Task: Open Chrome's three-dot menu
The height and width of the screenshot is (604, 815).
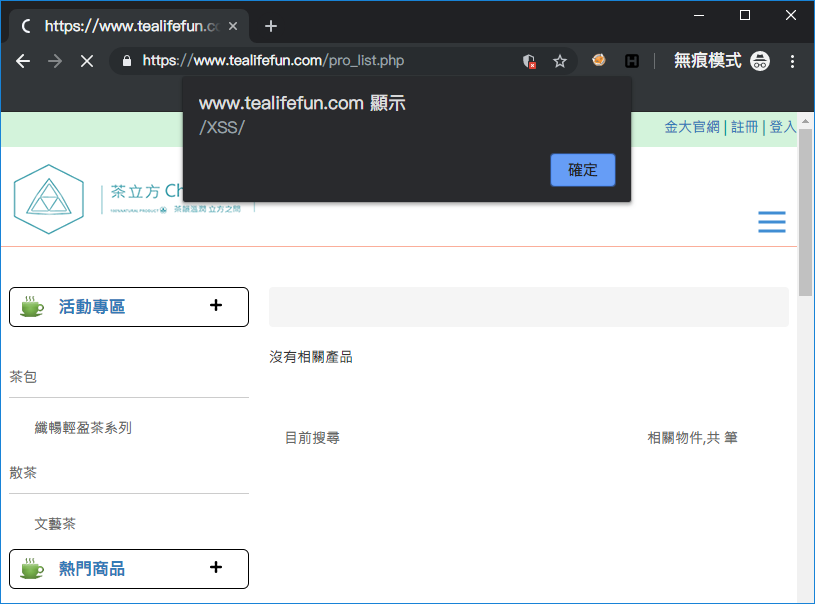Action: pyautogui.click(x=792, y=61)
